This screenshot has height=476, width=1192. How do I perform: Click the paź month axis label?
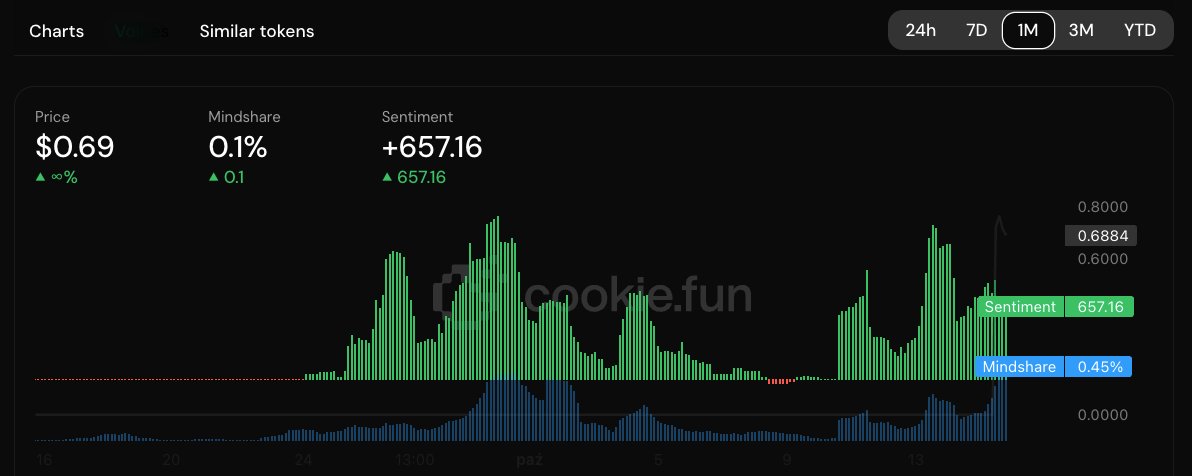[x=528, y=460]
